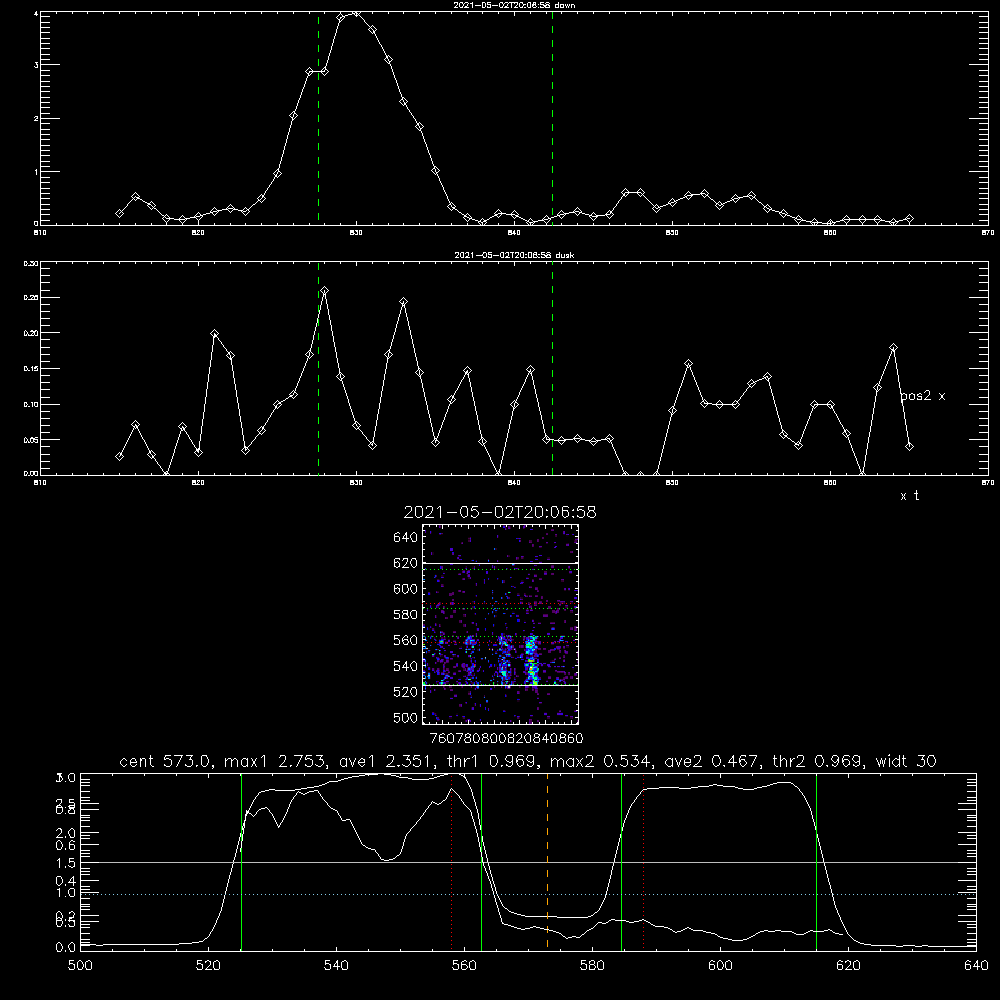This screenshot has height=1000, width=1000.
Task: Click the green vertical line near 563 in the bottom plot
Action: pyautogui.click(x=481, y=862)
